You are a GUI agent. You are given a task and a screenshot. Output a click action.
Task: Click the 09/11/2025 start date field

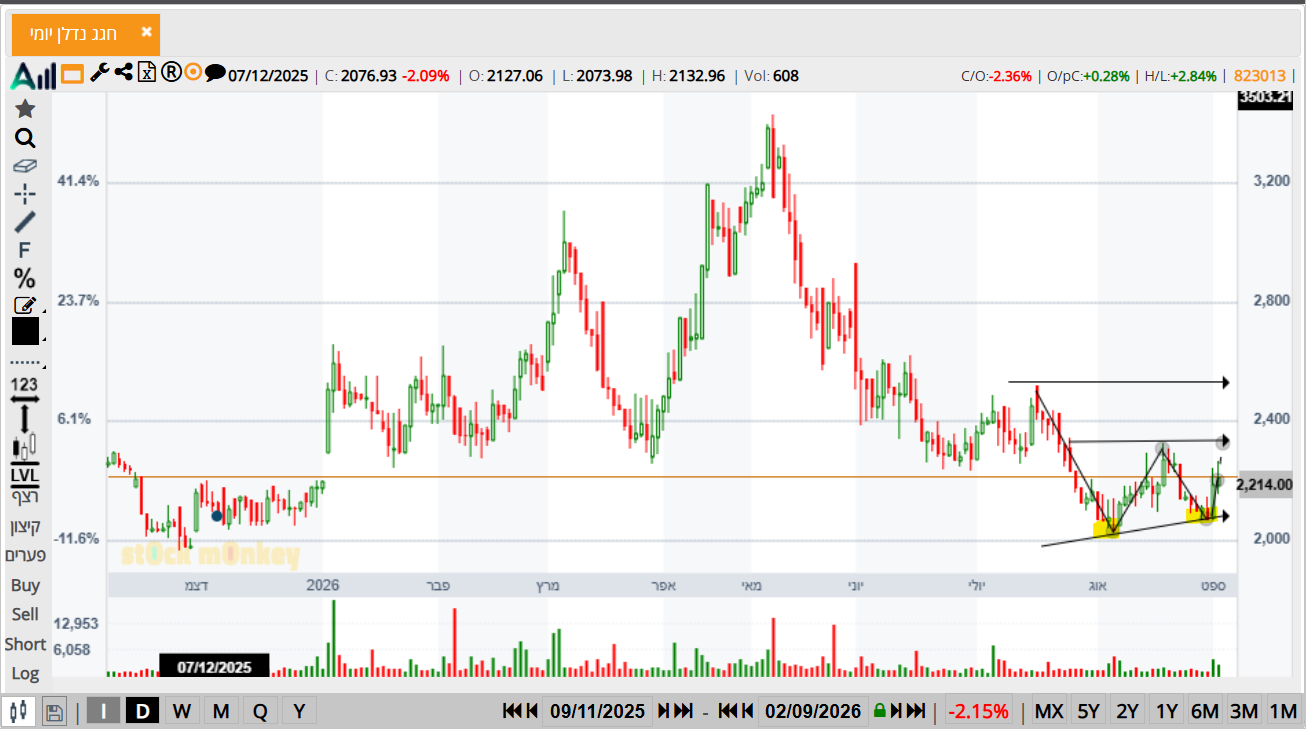[597, 711]
